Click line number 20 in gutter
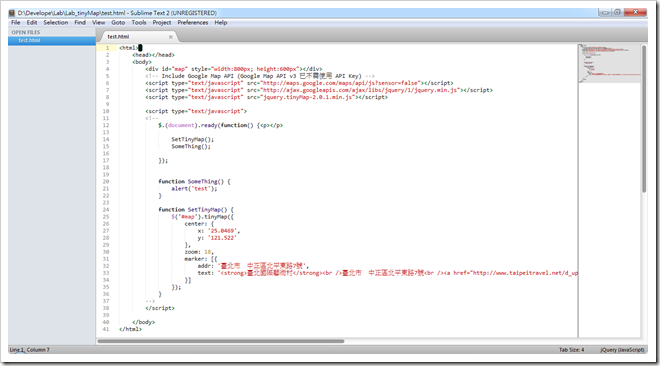The height and width of the screenshot is (366, 660). [x=106, y=182]
